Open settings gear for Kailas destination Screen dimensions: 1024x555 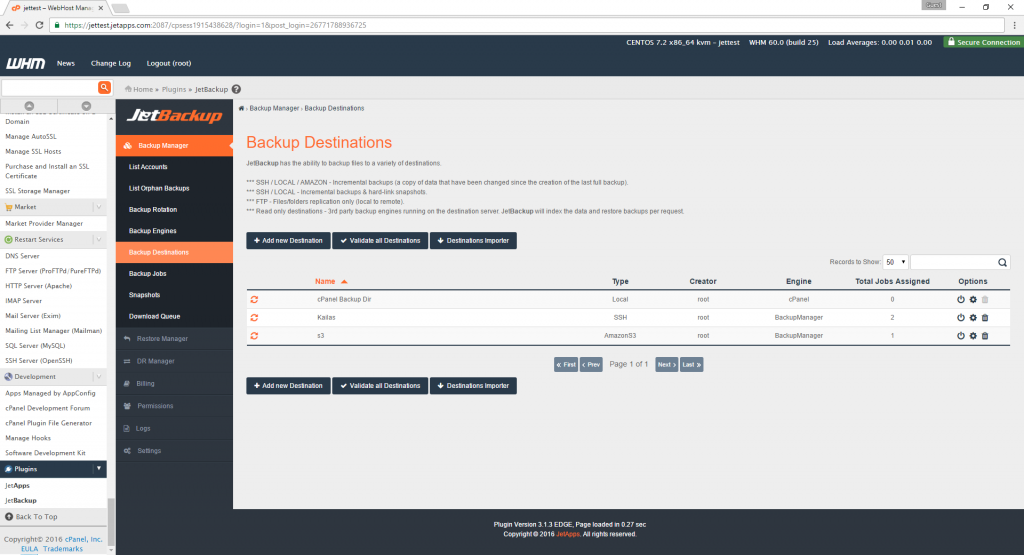point(973,317)
